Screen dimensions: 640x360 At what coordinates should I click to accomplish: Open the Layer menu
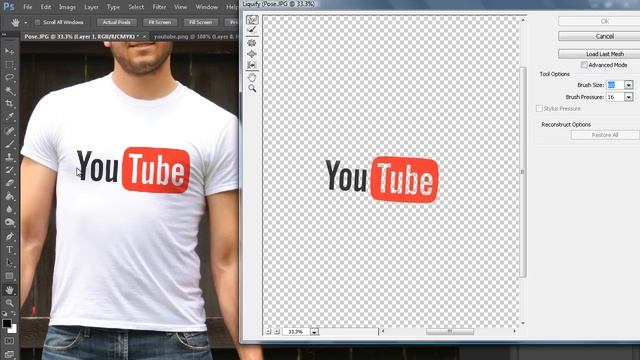coord(91,7)
